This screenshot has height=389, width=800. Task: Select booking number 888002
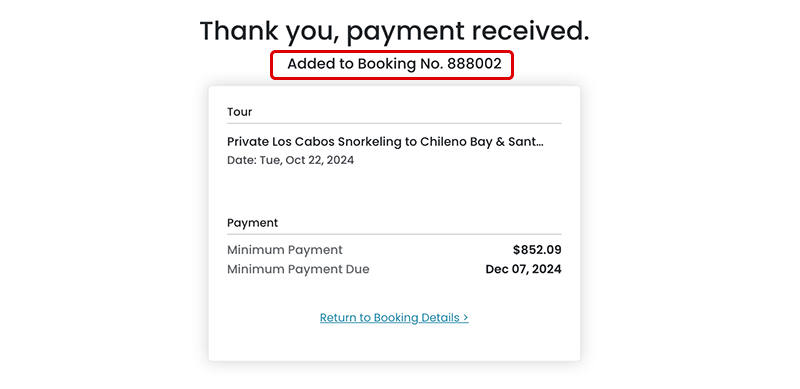click(x=474, y=64)
